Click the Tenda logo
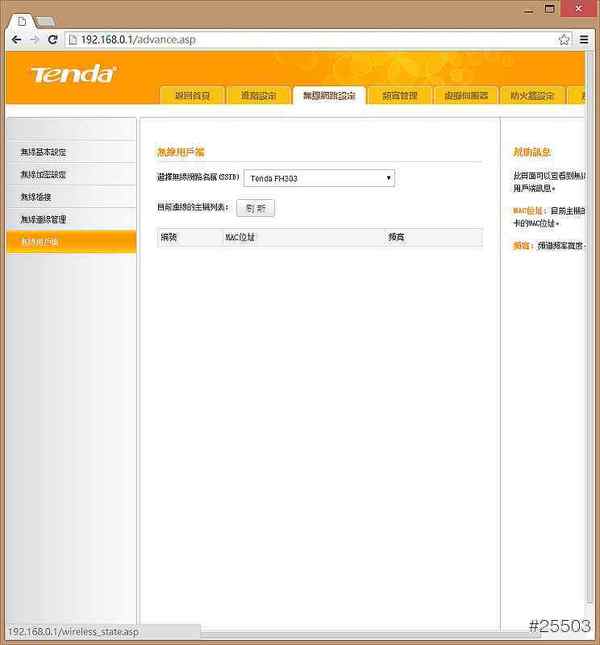The height and width of the screenshot is (645, 600). tap(73, 74)
